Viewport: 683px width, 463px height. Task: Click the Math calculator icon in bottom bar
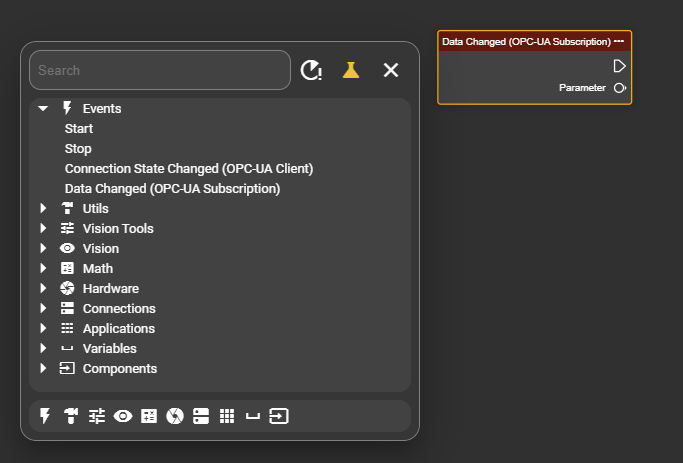pyautogui.click(x=149, y=416)
